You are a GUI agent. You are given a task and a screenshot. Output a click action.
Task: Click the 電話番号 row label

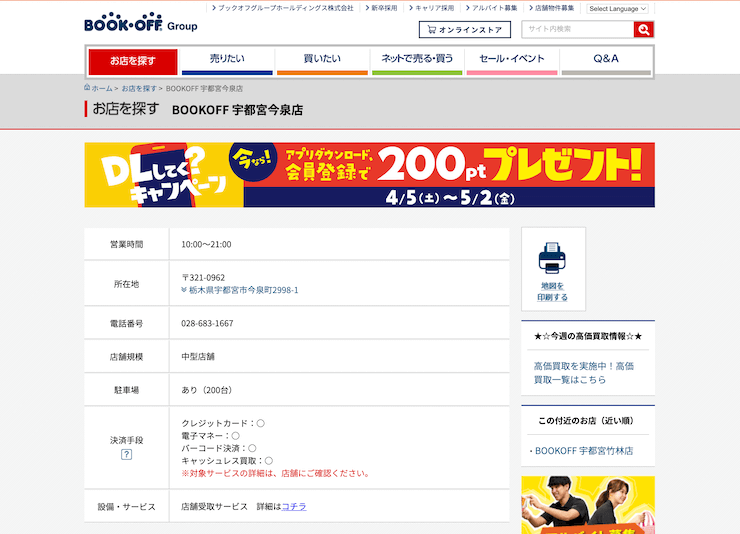point(126,324)
